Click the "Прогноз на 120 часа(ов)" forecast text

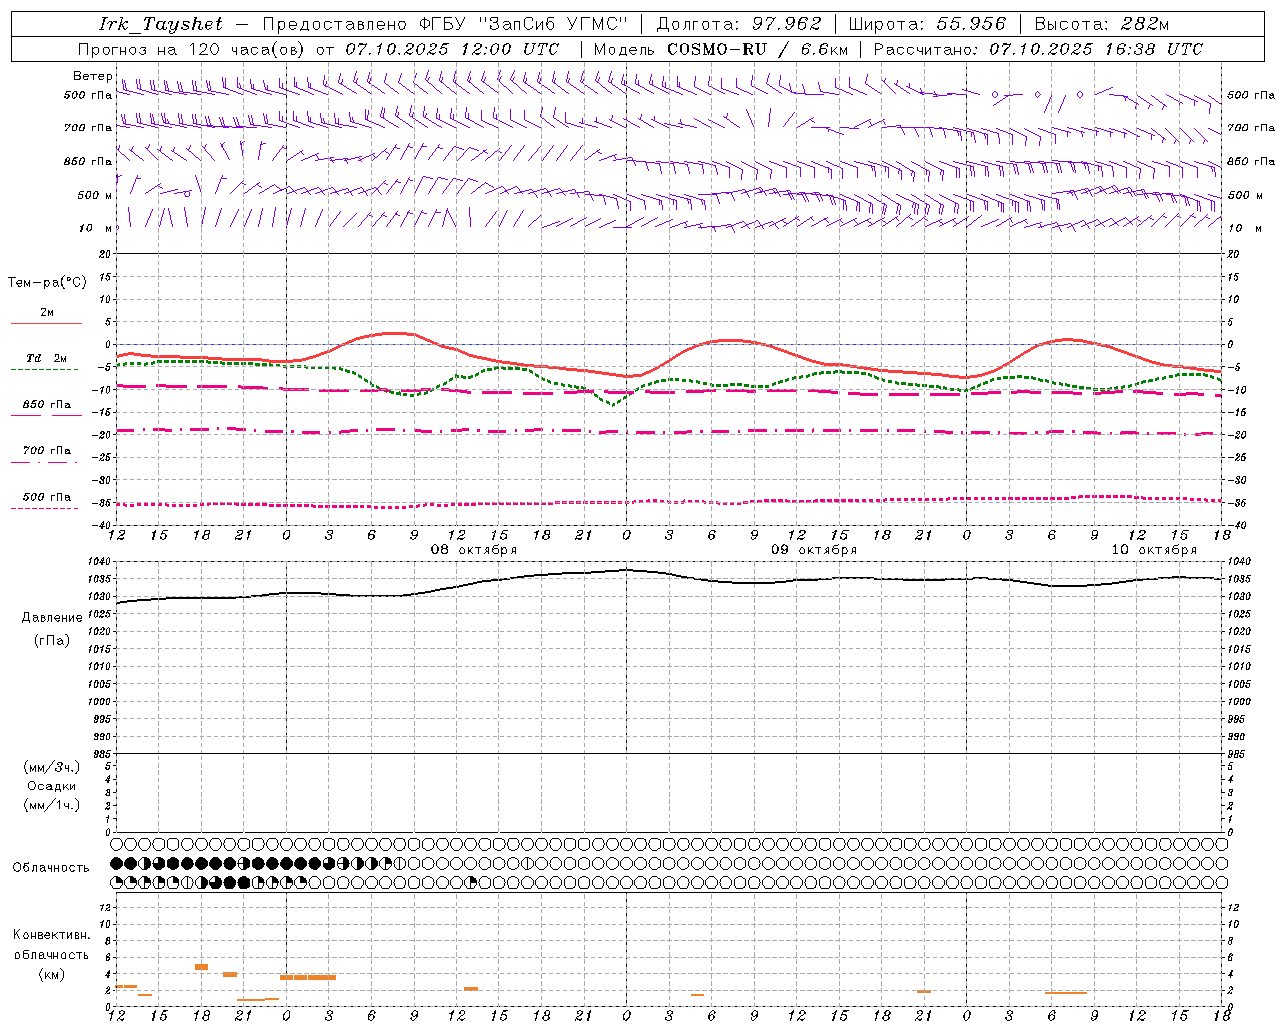pyautogui.click(x=193, y=49)
